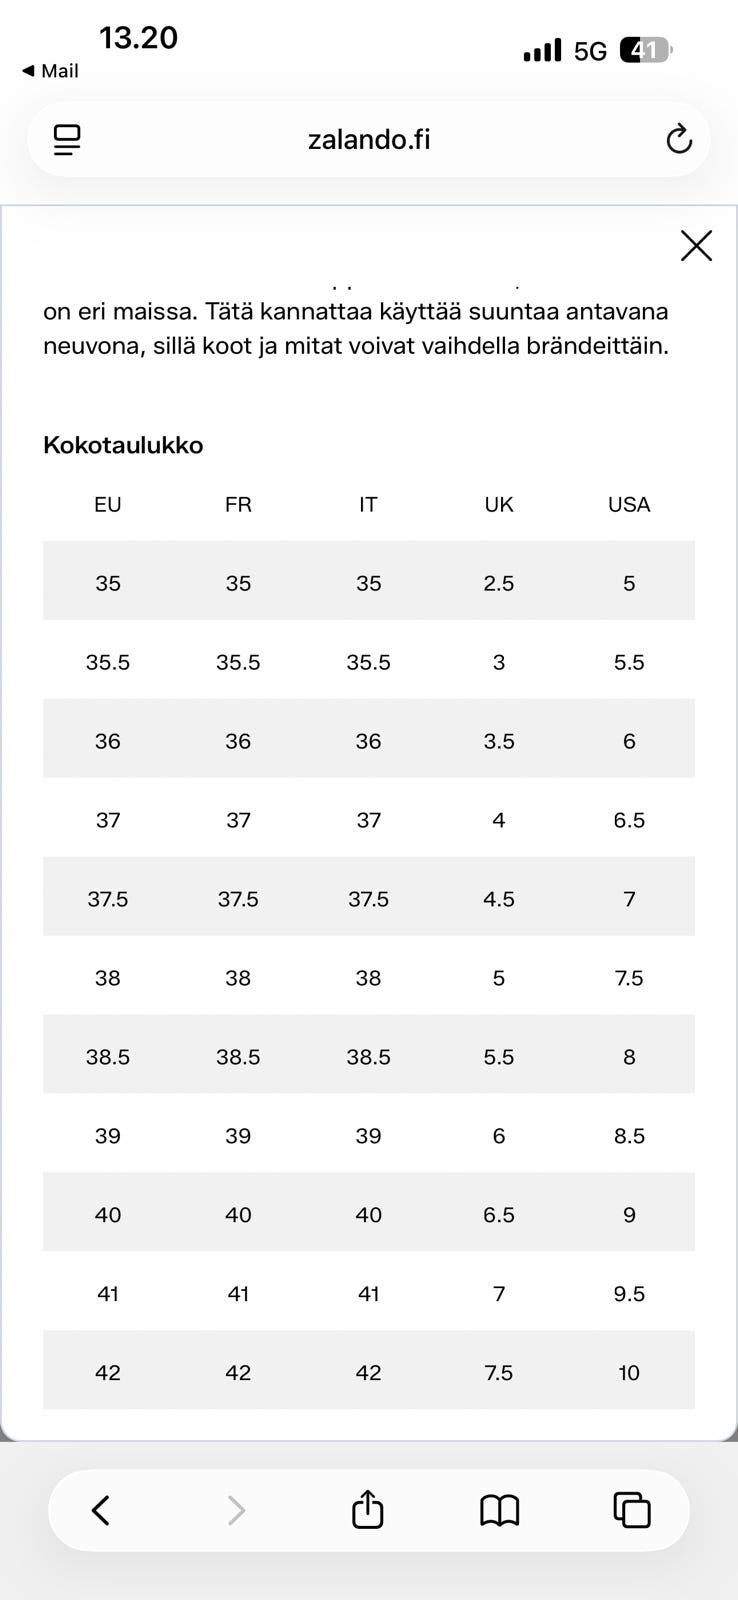Tap the Kokotaulukko heading

point(123,445)
